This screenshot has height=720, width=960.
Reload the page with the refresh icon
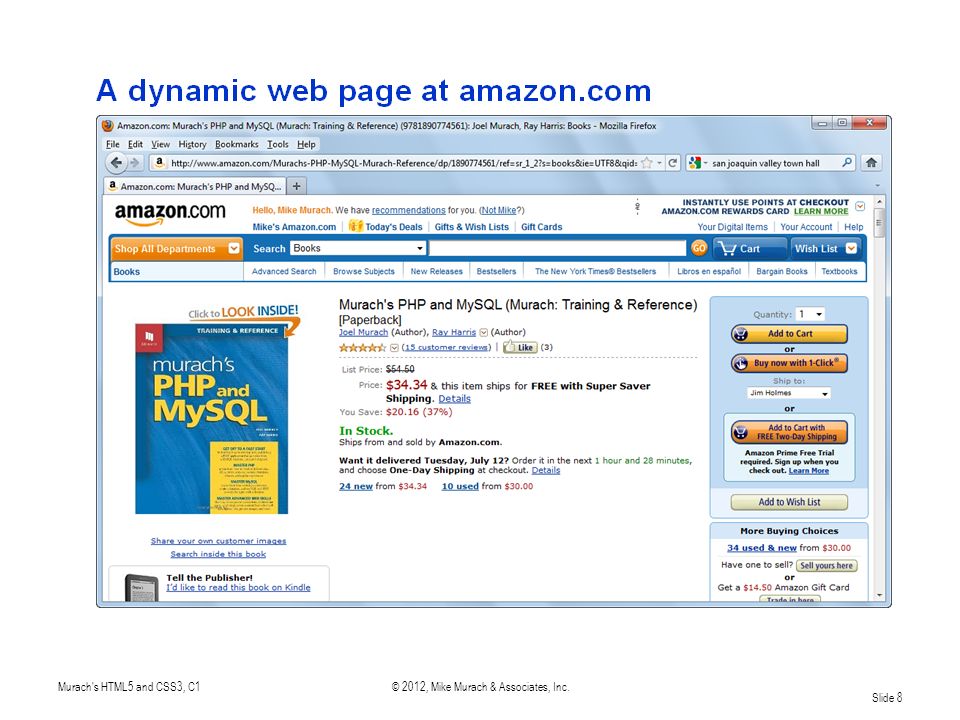click(673, 163)
